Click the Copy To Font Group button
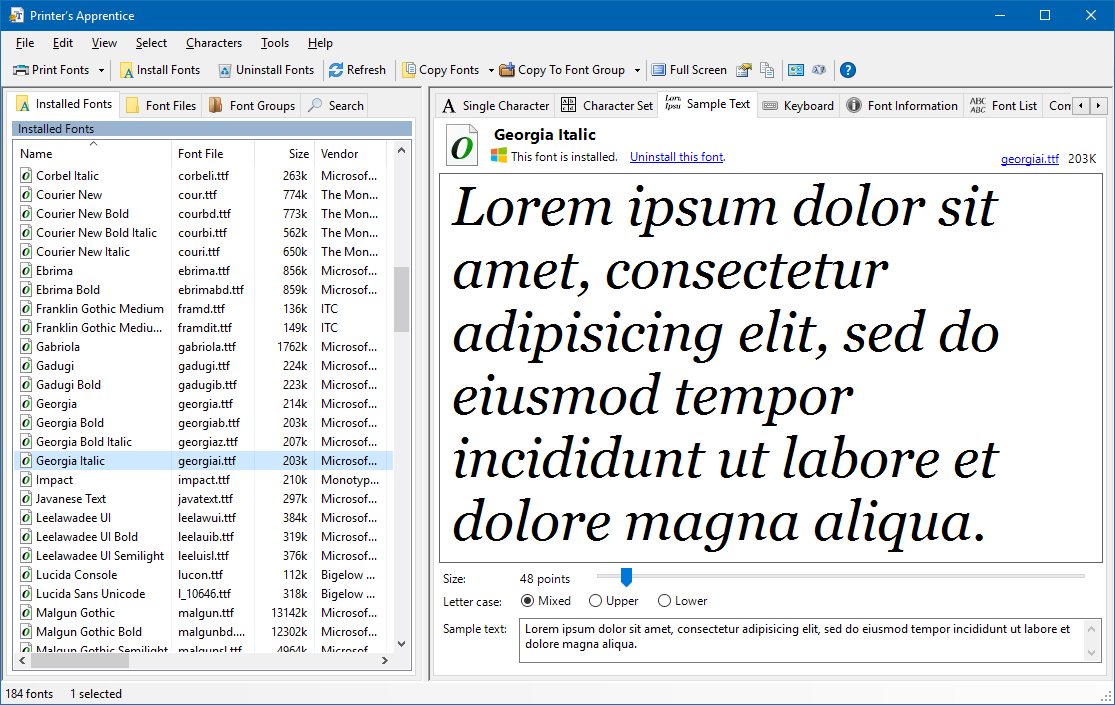The image size is (1115, 705). (562, 70)
